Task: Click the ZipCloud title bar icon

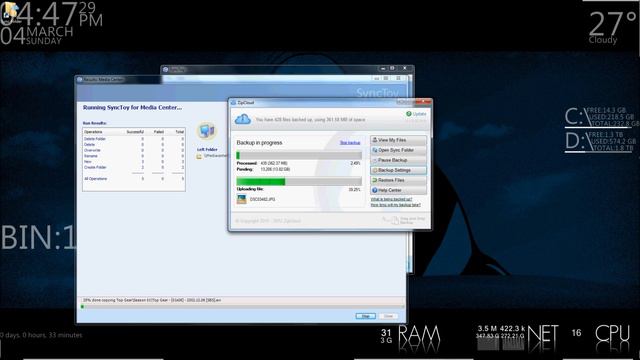Action: click(233, 102)
